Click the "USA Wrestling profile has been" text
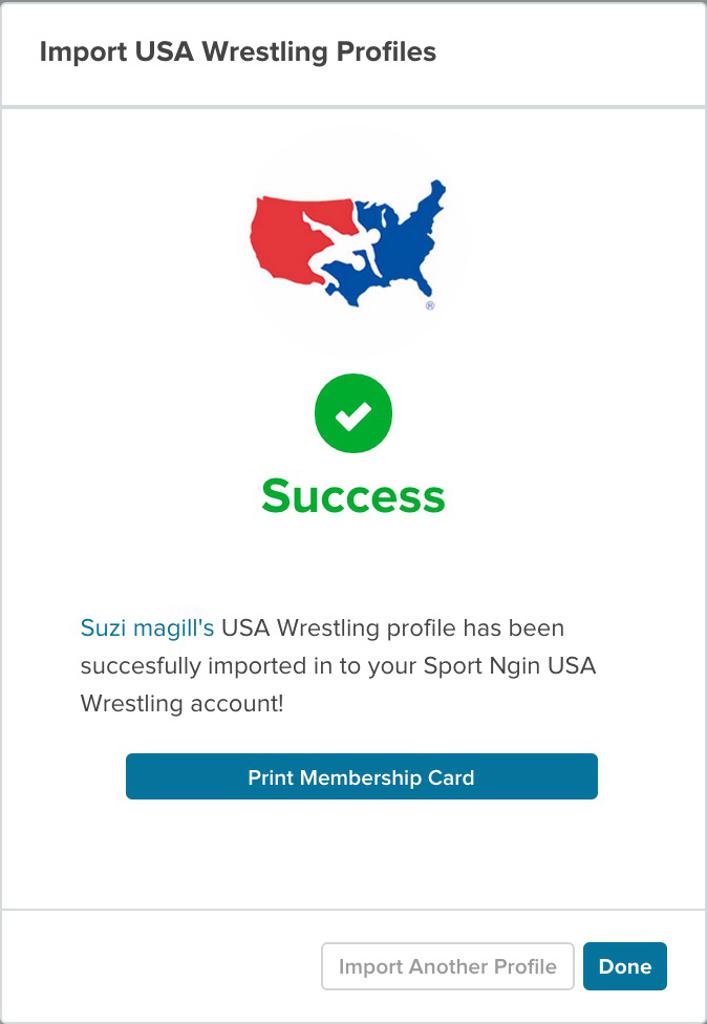707x1024 pixels. coord(393,628)
